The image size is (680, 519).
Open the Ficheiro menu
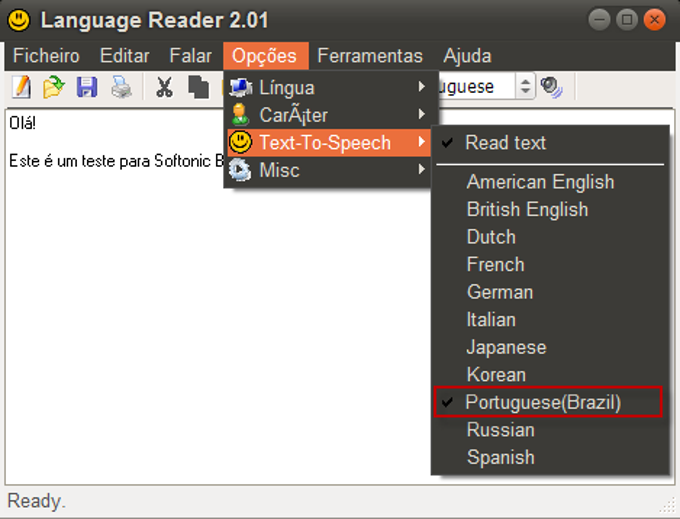pyautogui.click(x=46, y=56)
